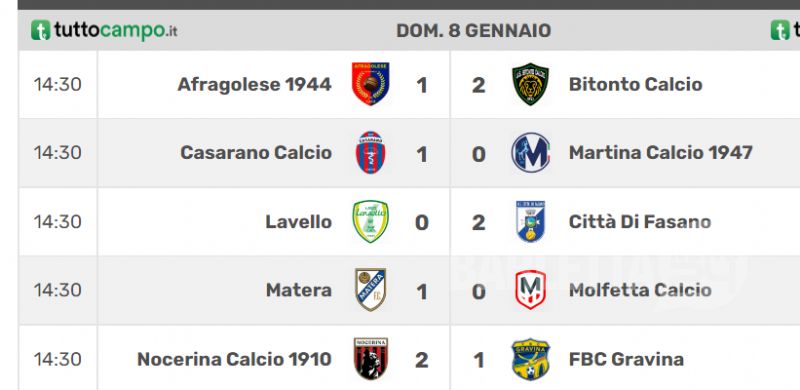Open the tuttocampo.it logo at top left
This screenshot has width=800, height=390.
click(104, 30)
